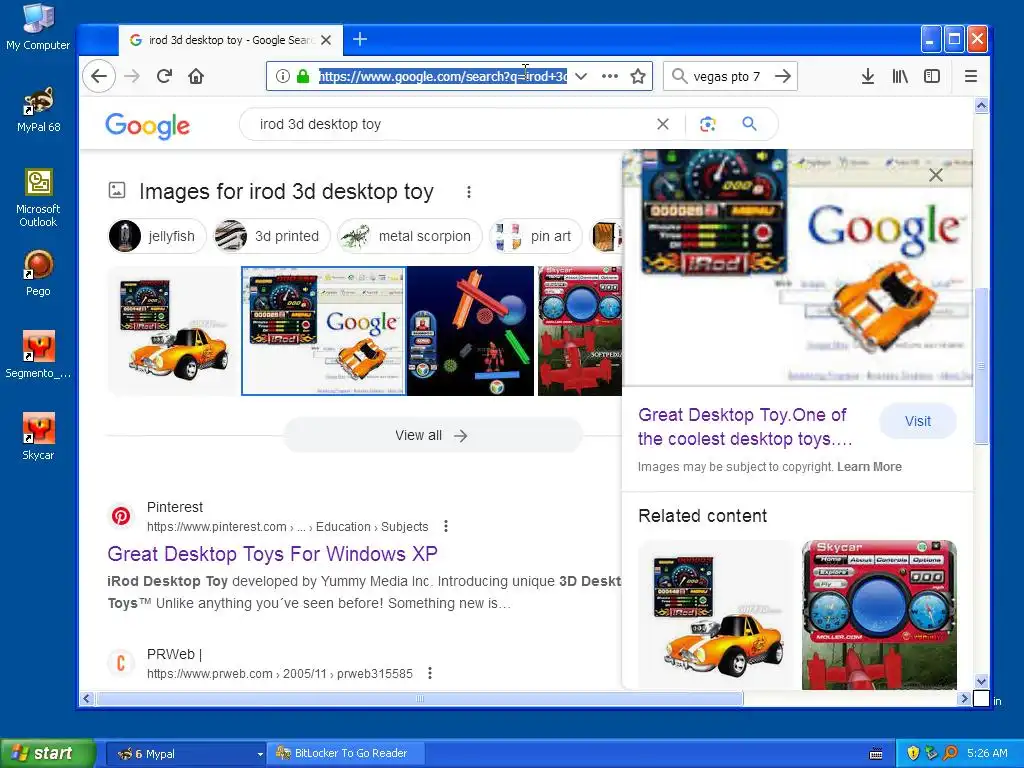Open the Windows Start menu
The height and width of the screenshot is (768, 1024).
point(47,753)
